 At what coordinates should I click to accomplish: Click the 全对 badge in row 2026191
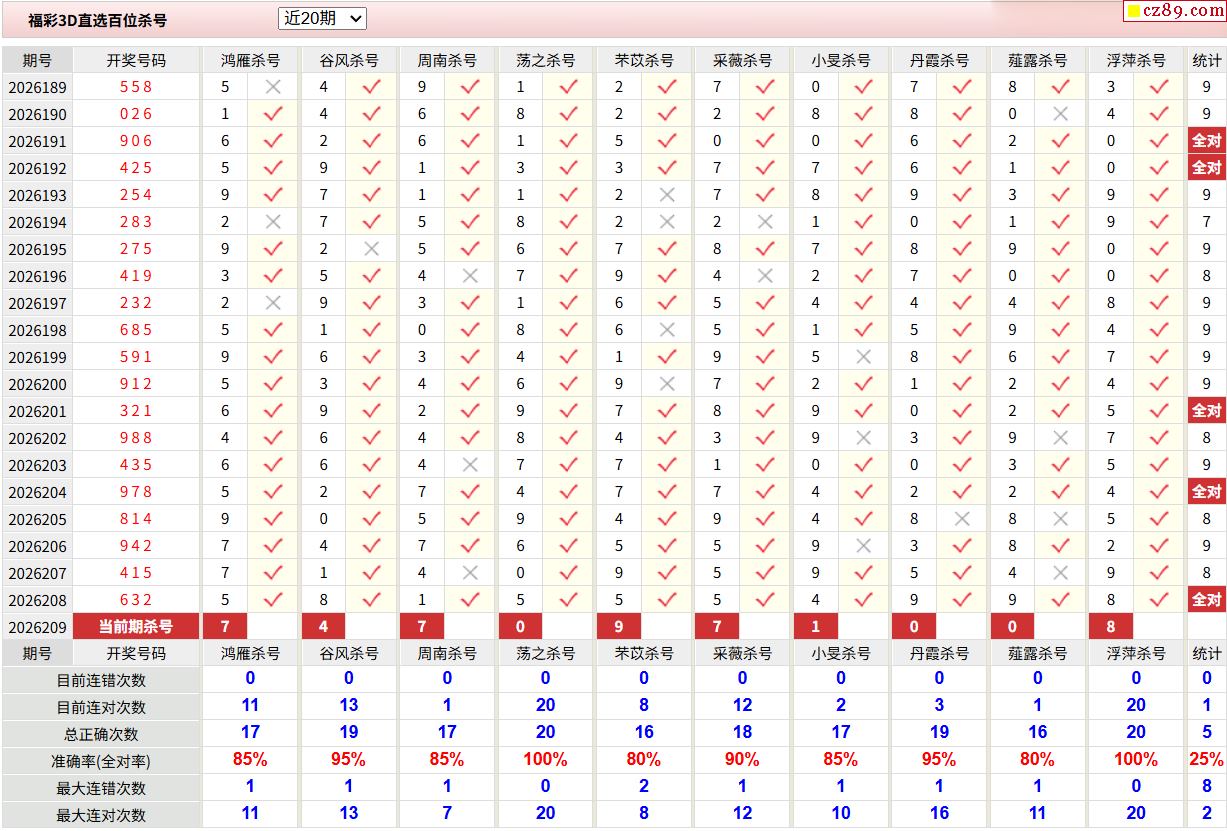pyautogui.click(x=1207, y=141)
